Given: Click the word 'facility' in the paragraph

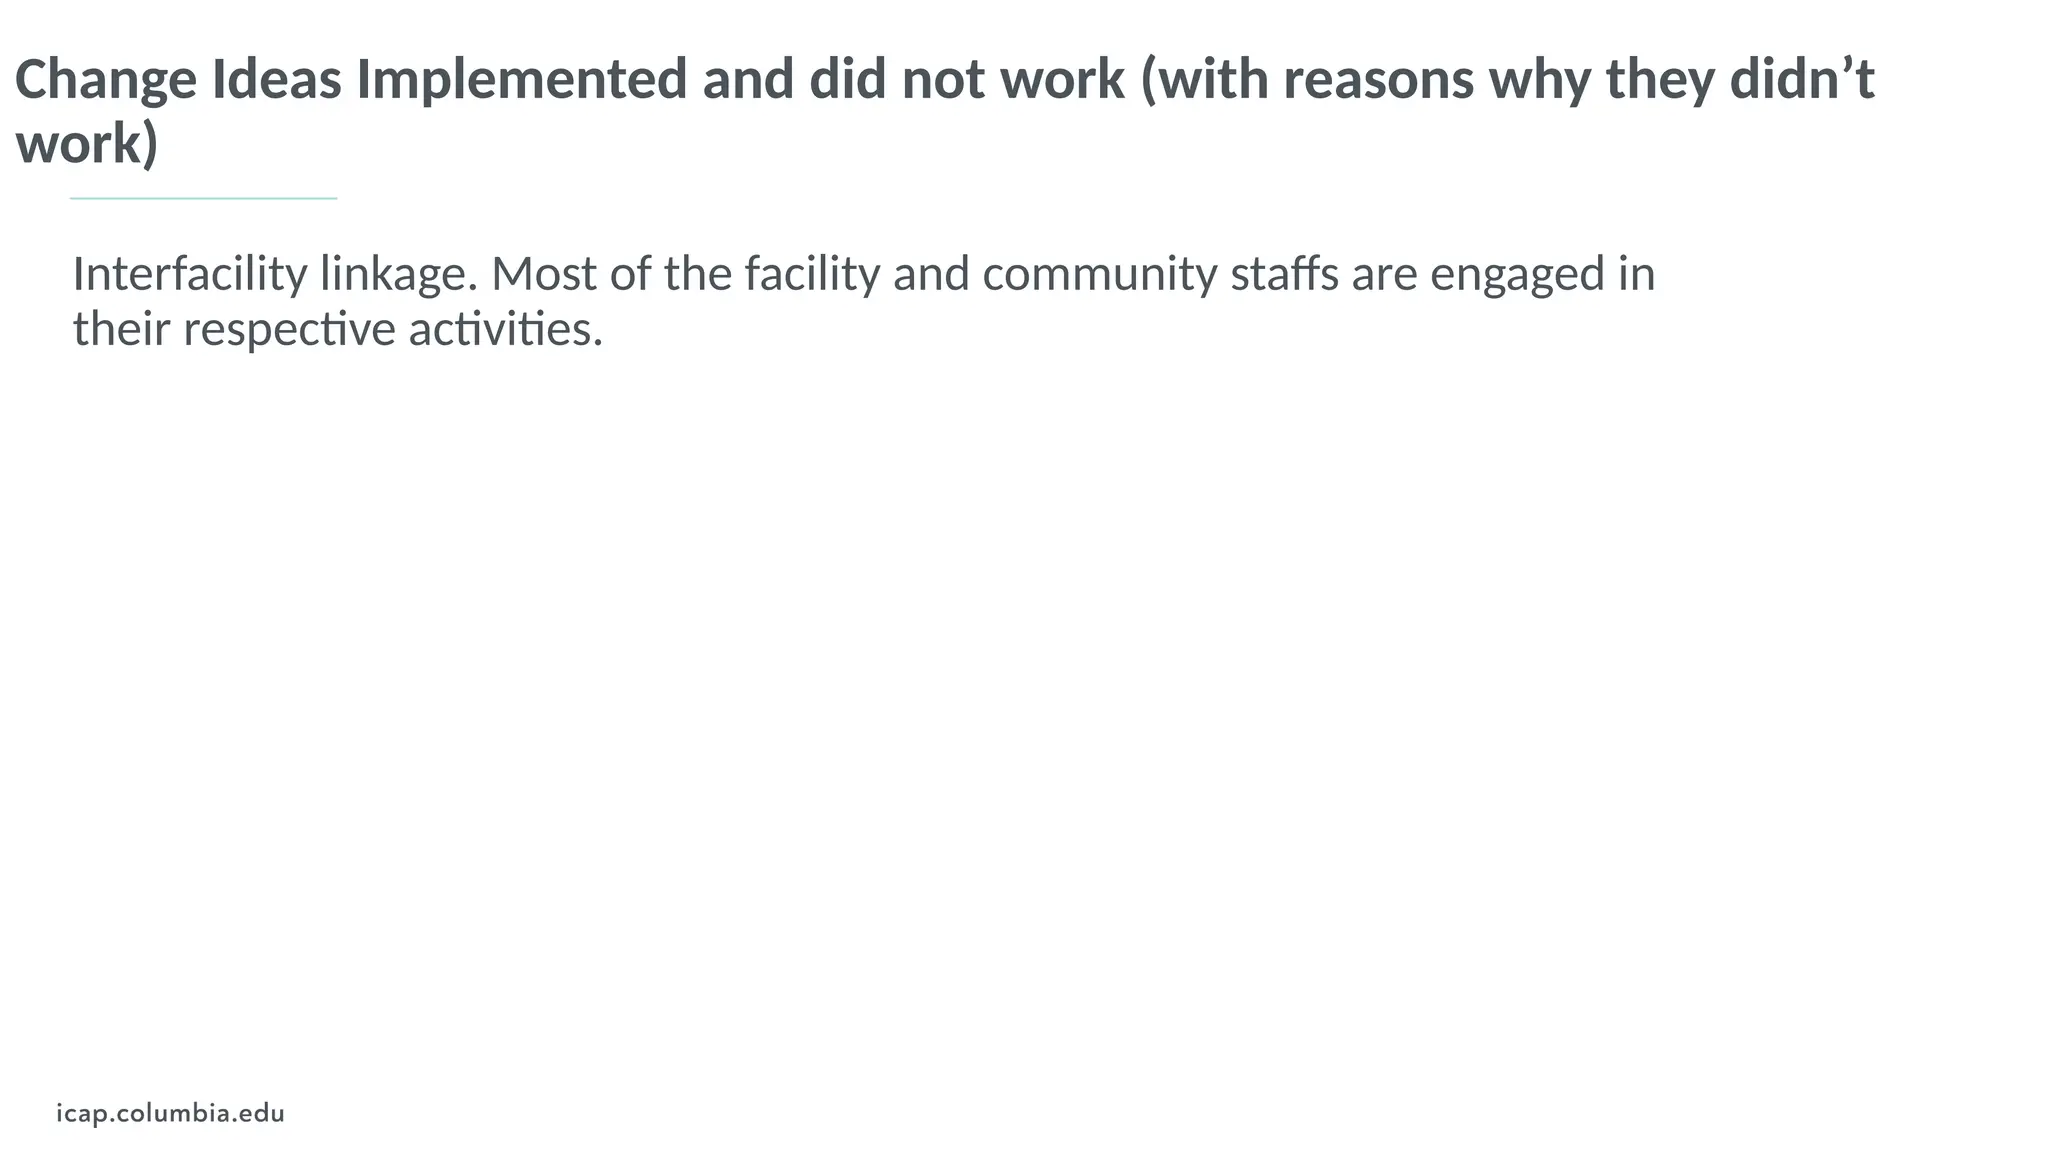Looking at the screenshot, I should point(812,274).
